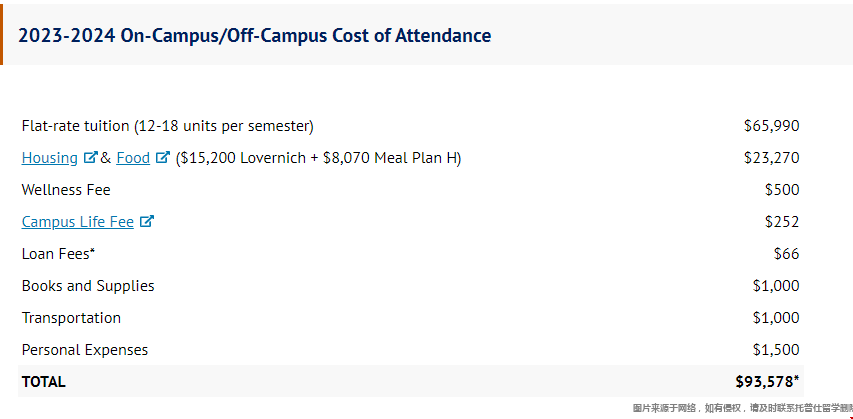The width and height of the screenshot is (853, 419).
Task: Click external-link icon next to Housing
Action: (x=90, y=158)
